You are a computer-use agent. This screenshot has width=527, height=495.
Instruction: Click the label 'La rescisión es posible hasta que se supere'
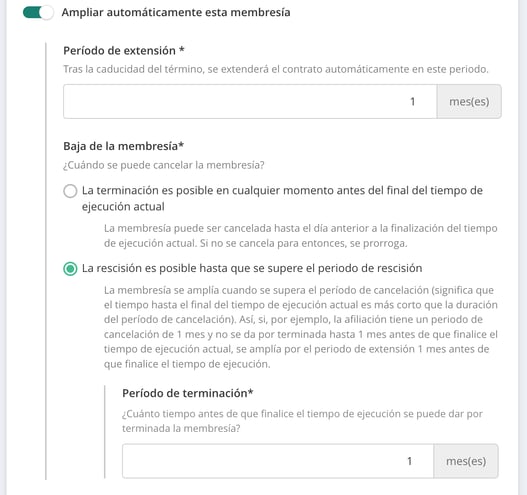pyautogui.click(x=252, y=269)
